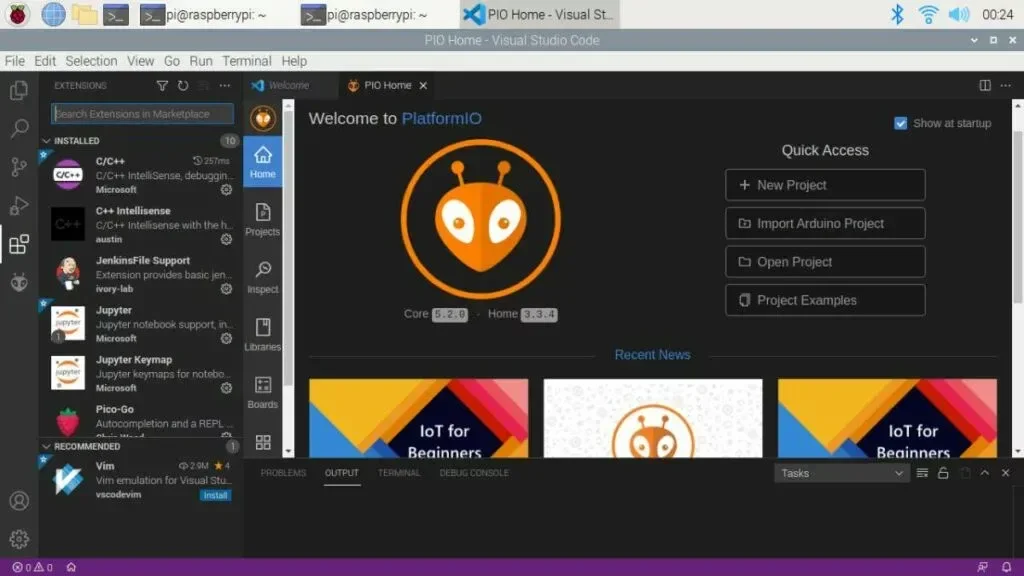Install the Vim extension

215,496
